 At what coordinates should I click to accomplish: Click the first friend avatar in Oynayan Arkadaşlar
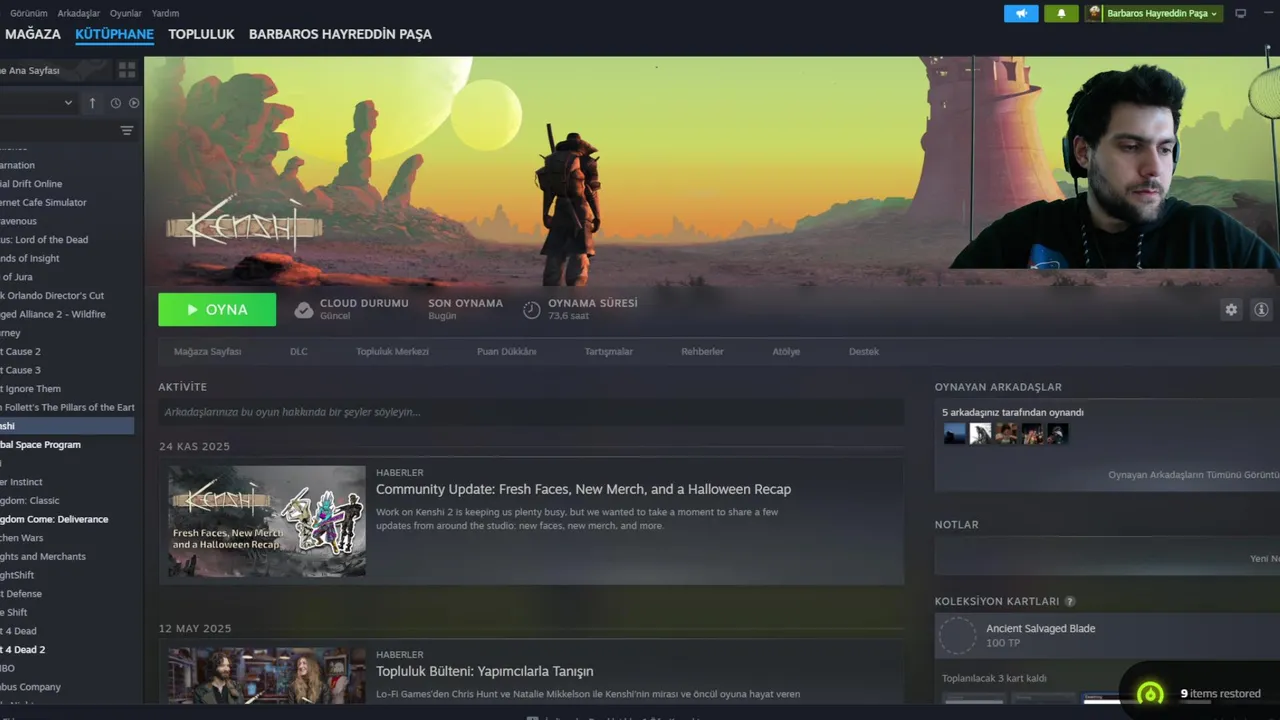(x=955, y=433)
